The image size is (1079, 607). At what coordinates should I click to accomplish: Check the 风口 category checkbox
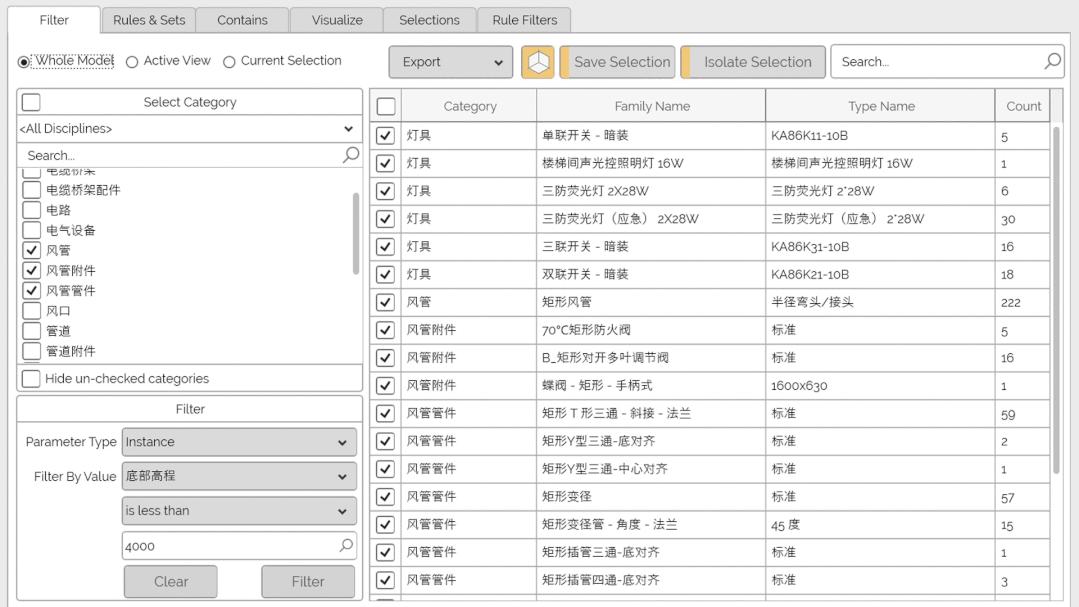31,310
